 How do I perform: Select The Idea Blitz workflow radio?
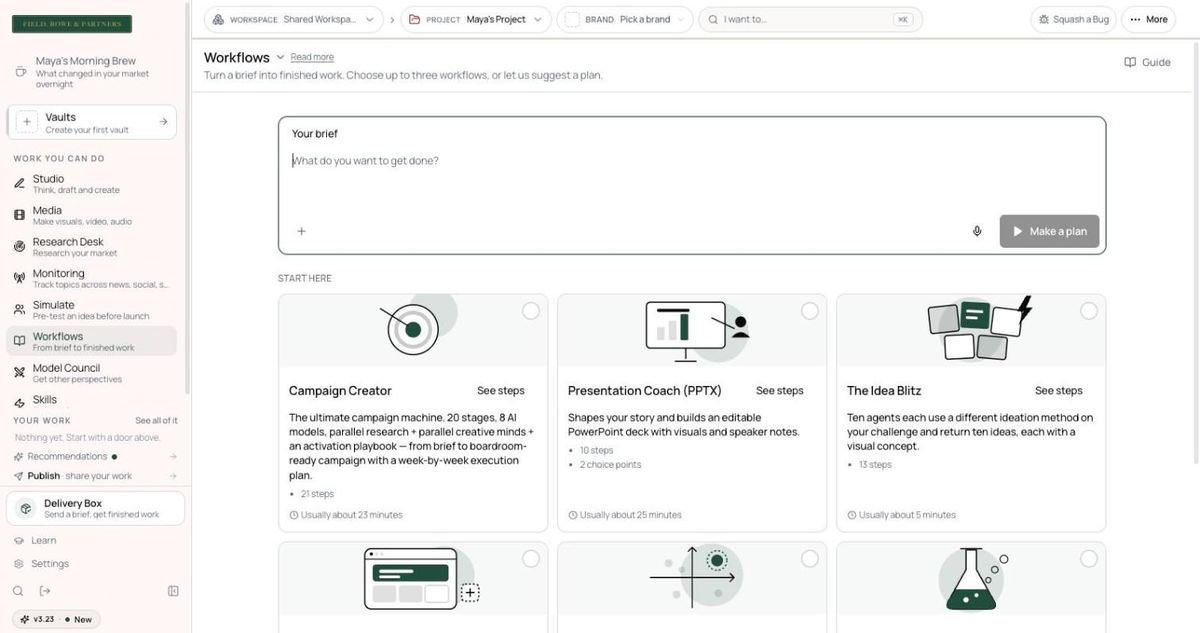click(1089, 311)
